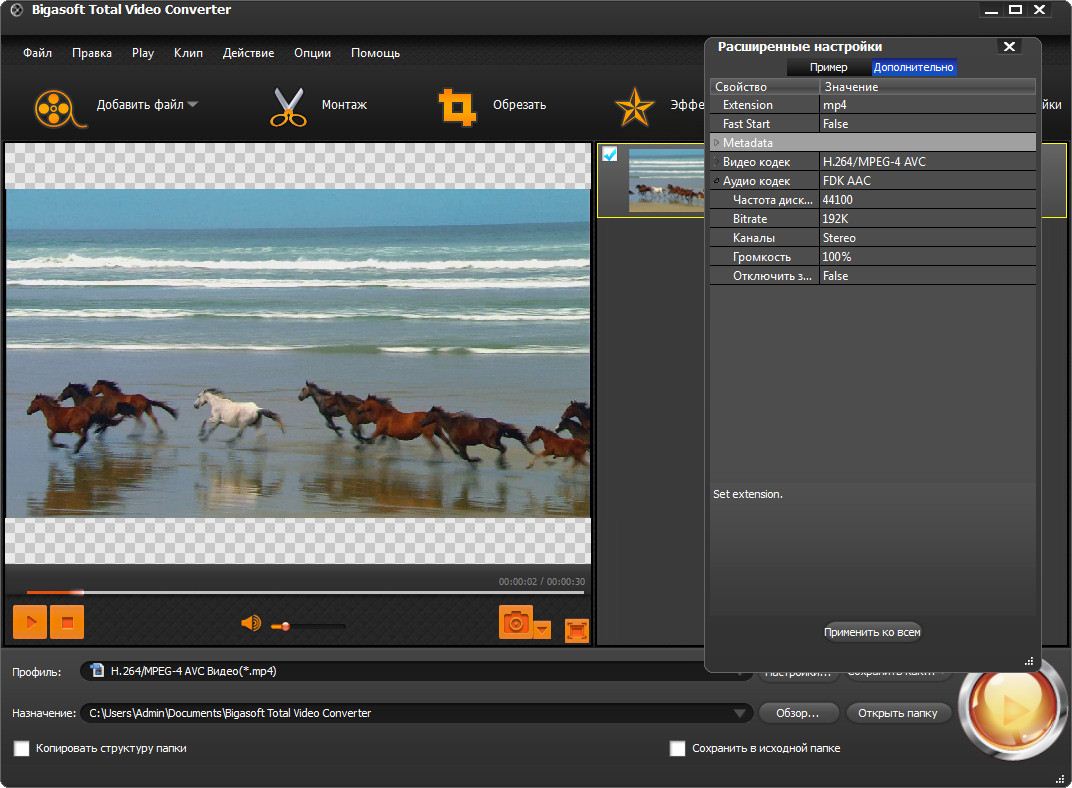Mute audio with the speaker icon
Image resolution: width=1072 pixels, height=788 pixels.
tap(250, 624)
